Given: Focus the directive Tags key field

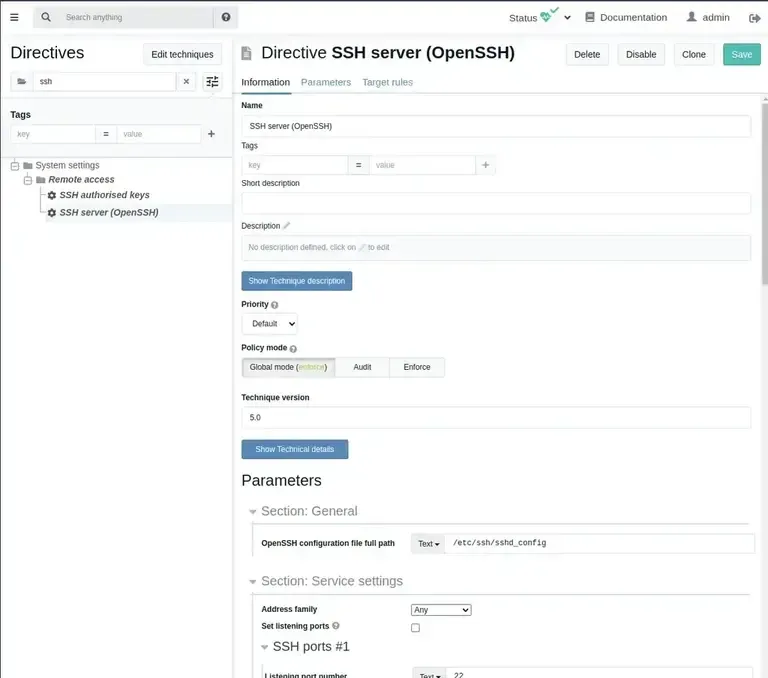Looking at the screenshot, I should 295,165.
